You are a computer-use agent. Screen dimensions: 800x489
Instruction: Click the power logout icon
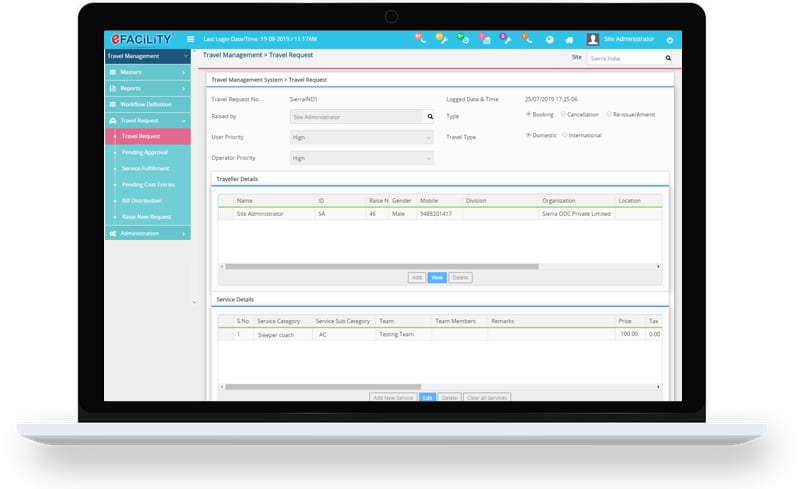click(x=669, y=39)
